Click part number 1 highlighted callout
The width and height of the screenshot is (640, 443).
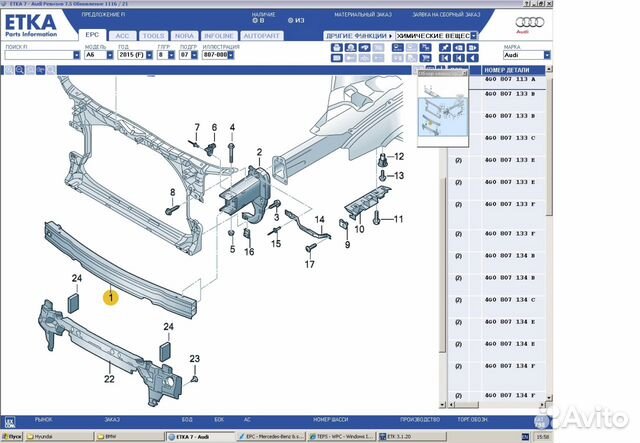[111, 298]
